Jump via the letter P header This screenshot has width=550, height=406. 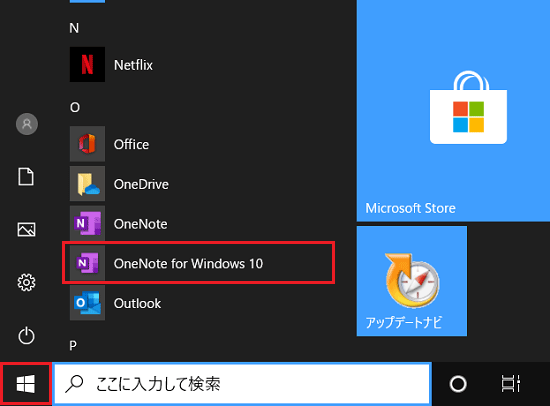tap(73, 346)
